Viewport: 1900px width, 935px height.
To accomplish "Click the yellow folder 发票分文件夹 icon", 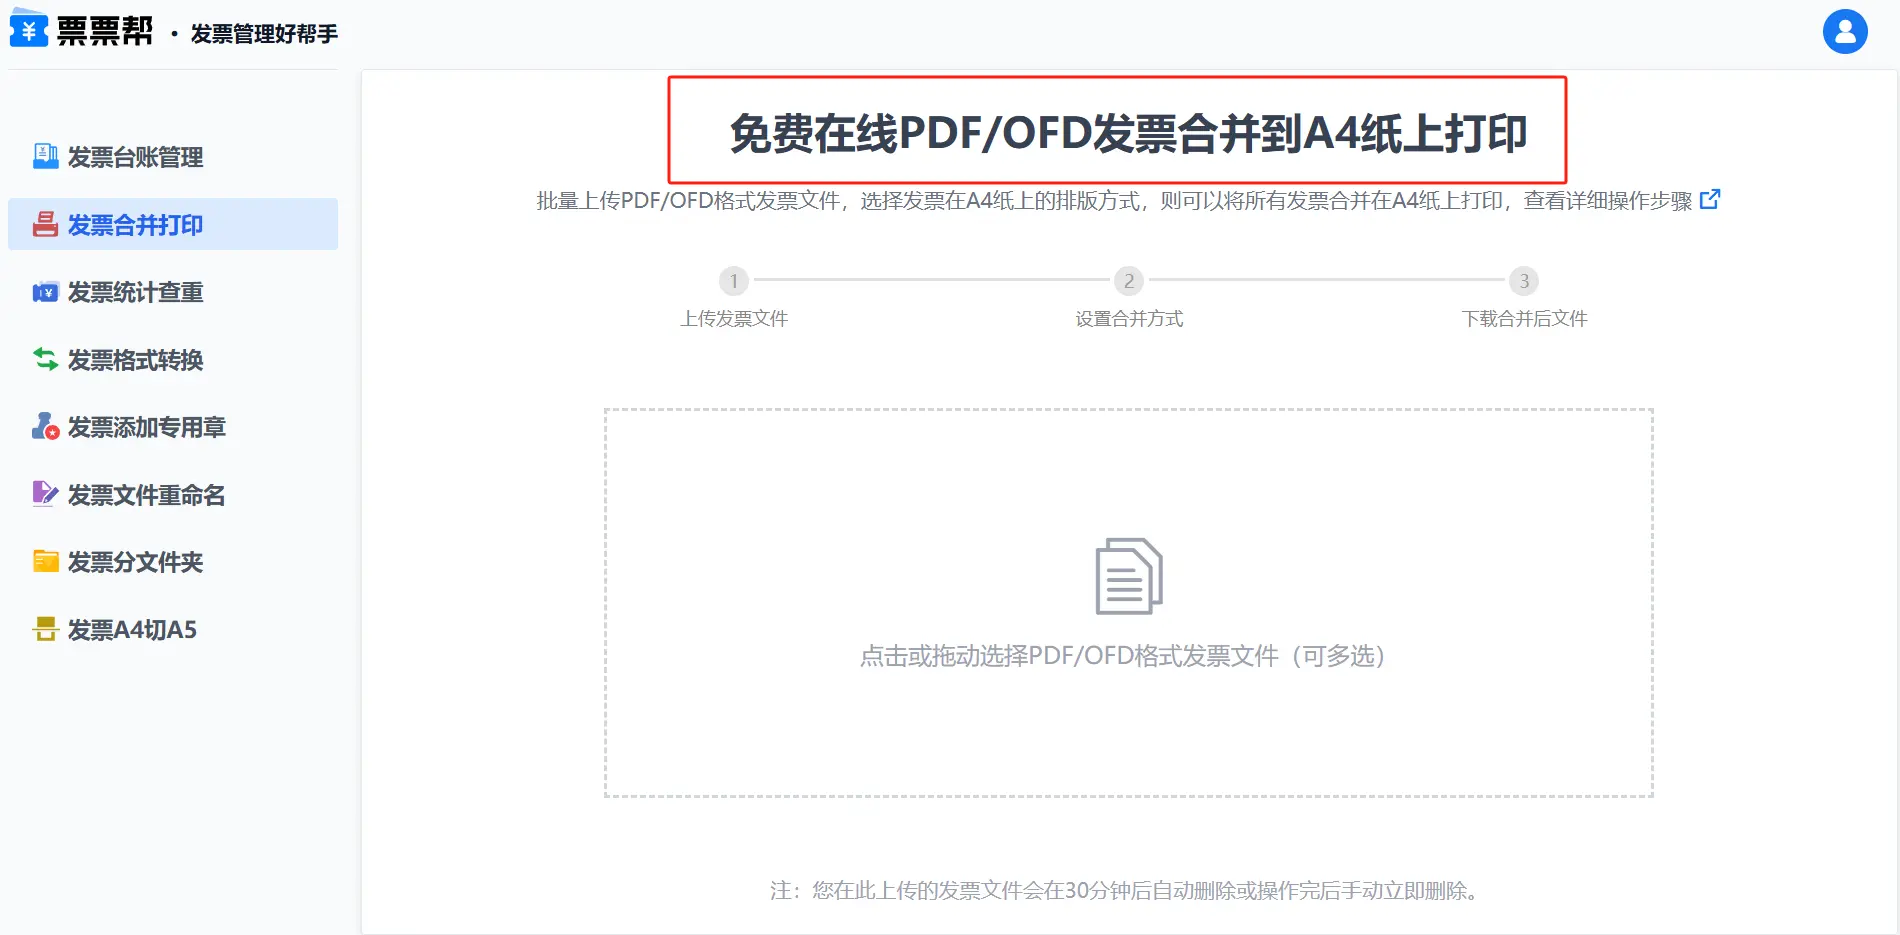I will point(45,562).
